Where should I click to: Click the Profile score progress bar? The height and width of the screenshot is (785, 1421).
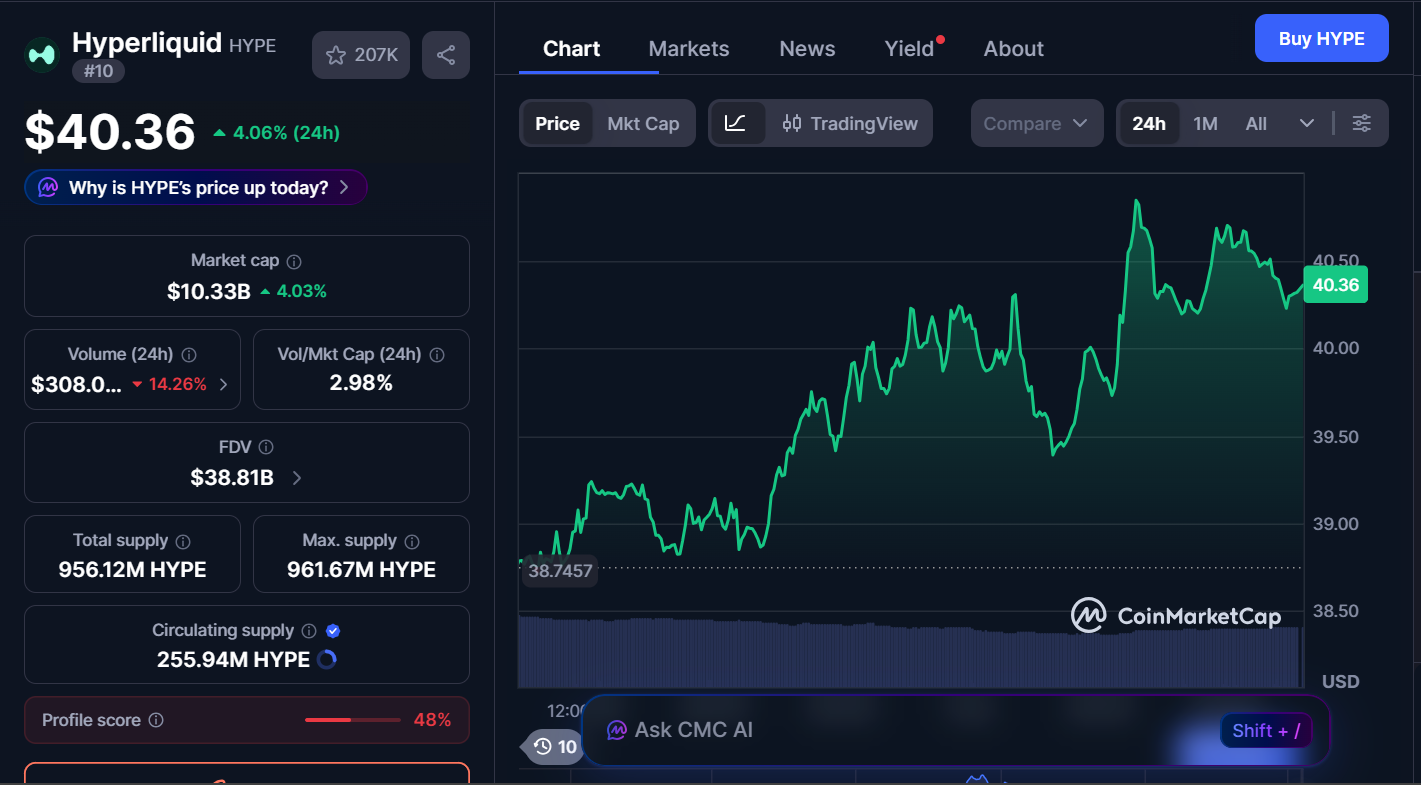[x=352, y=719]
